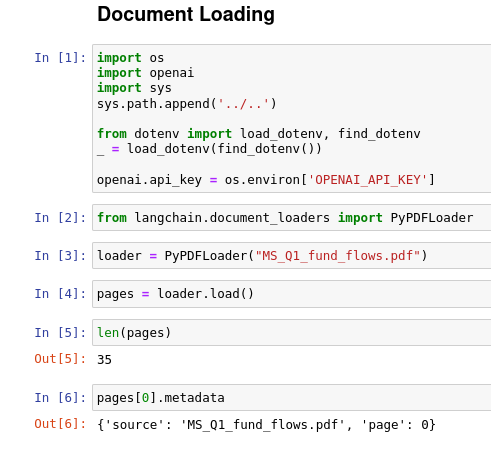This screenshot has height=453, width=491.
Task: Click the 'import sys' line
Action: [134, 88]
